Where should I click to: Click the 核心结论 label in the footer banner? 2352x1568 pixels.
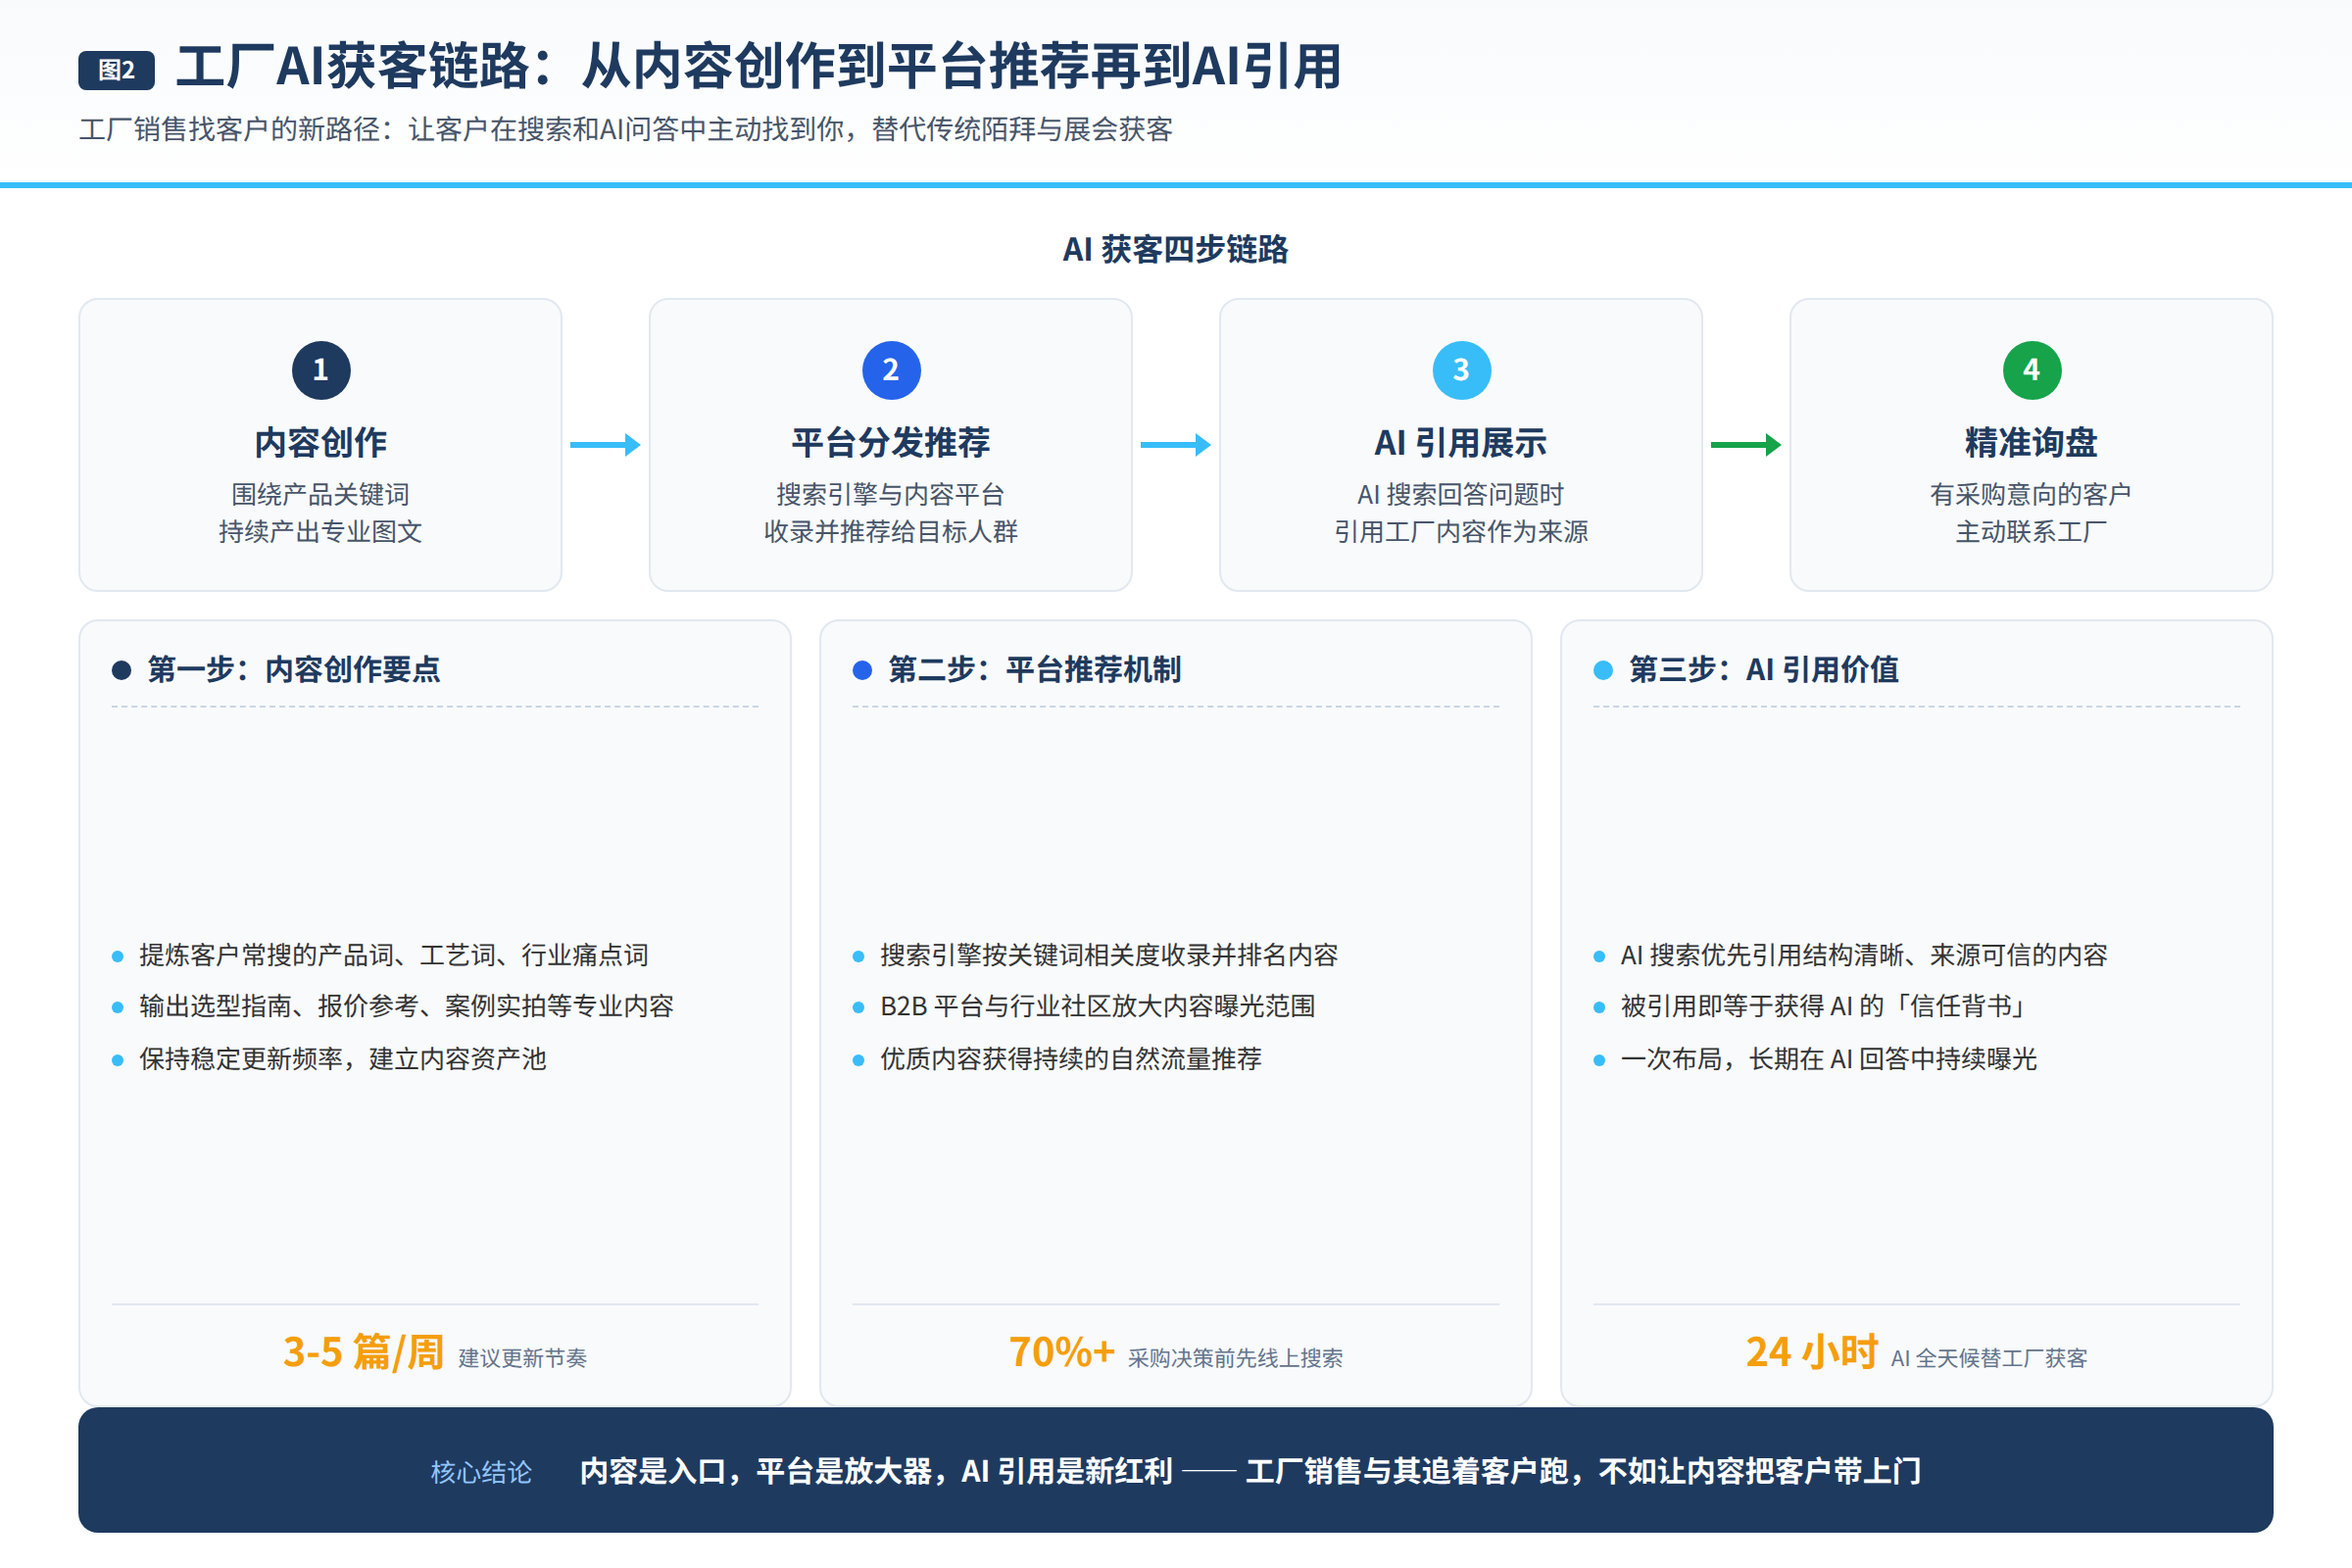pyautogui.click(x=482, y=1472)
